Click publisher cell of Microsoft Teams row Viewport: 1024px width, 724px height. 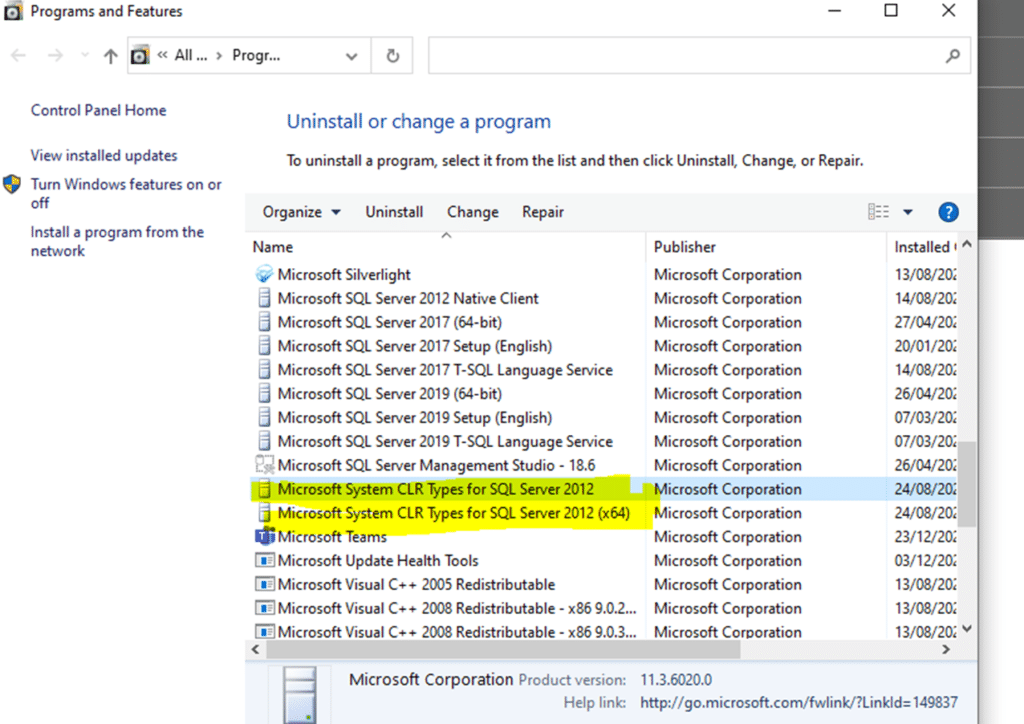pos(728,537)
